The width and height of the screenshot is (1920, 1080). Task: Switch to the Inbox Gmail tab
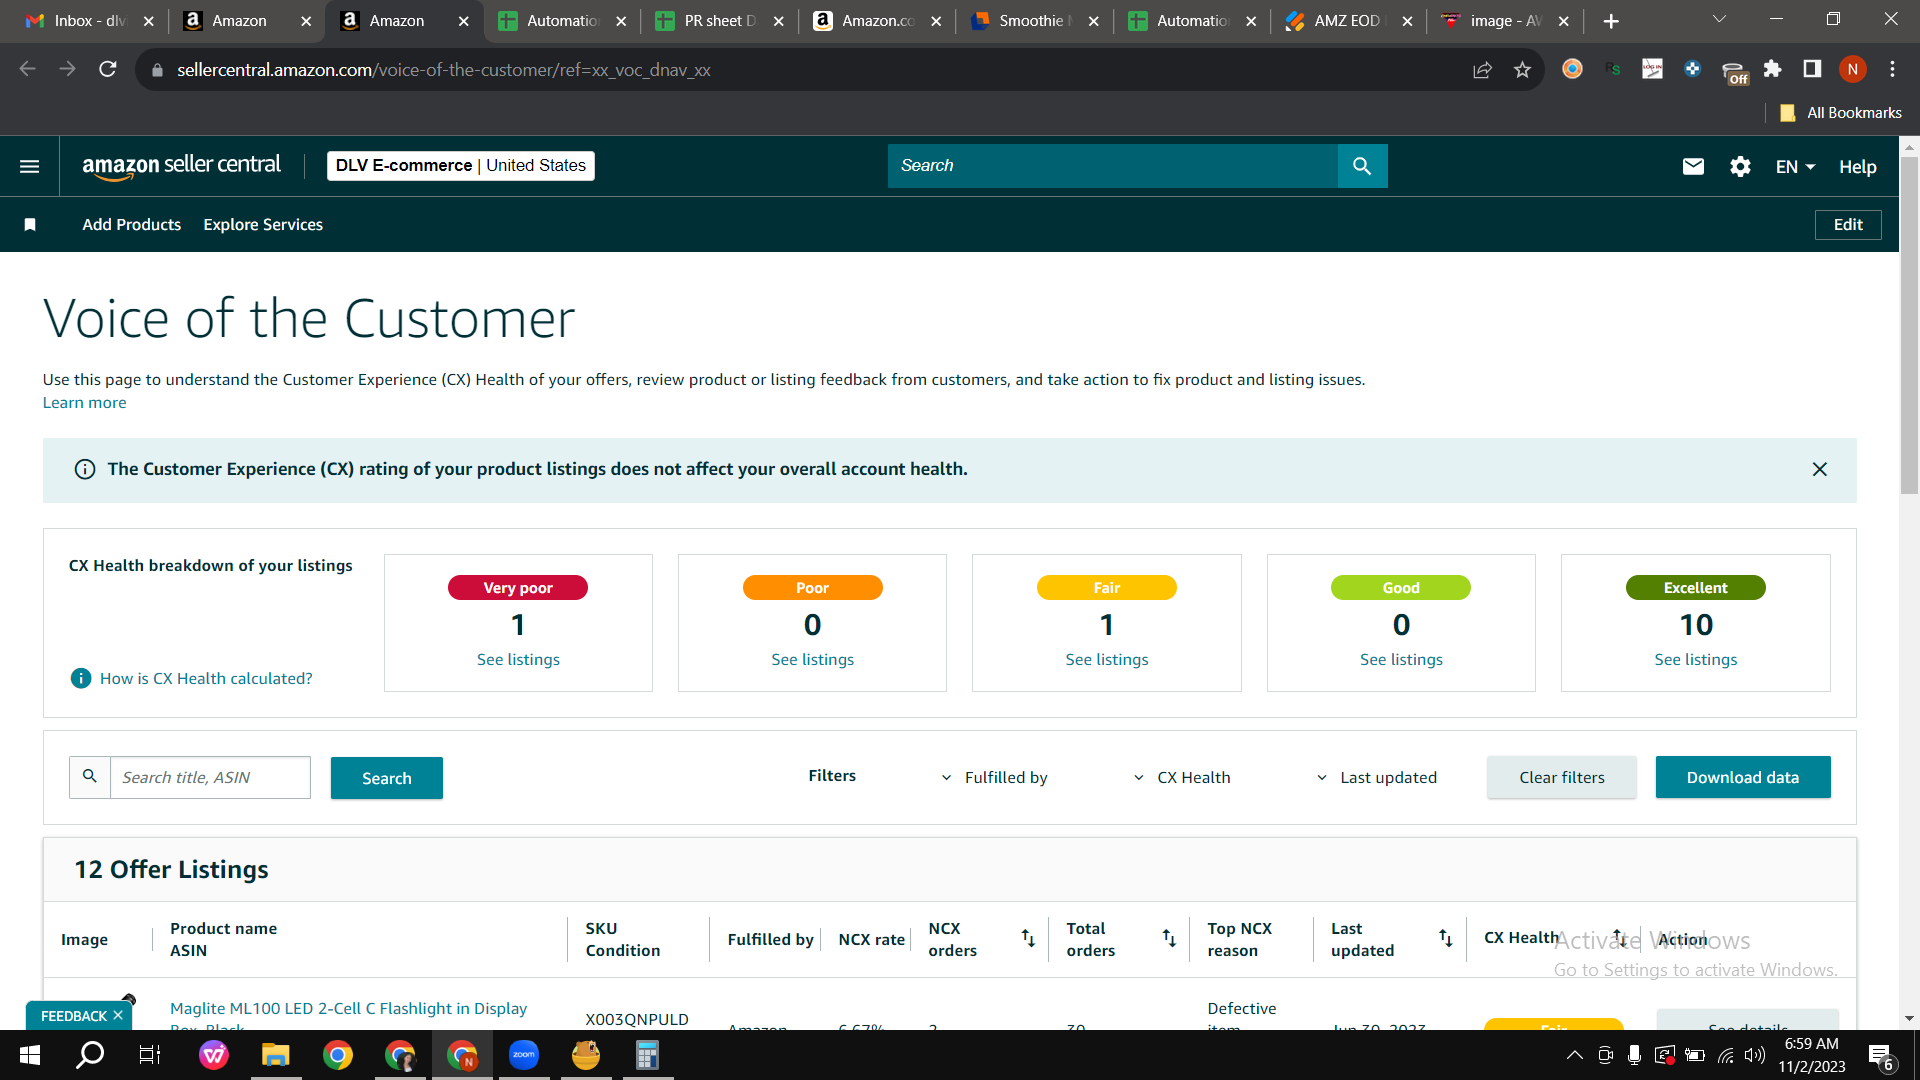coord(89,21)
